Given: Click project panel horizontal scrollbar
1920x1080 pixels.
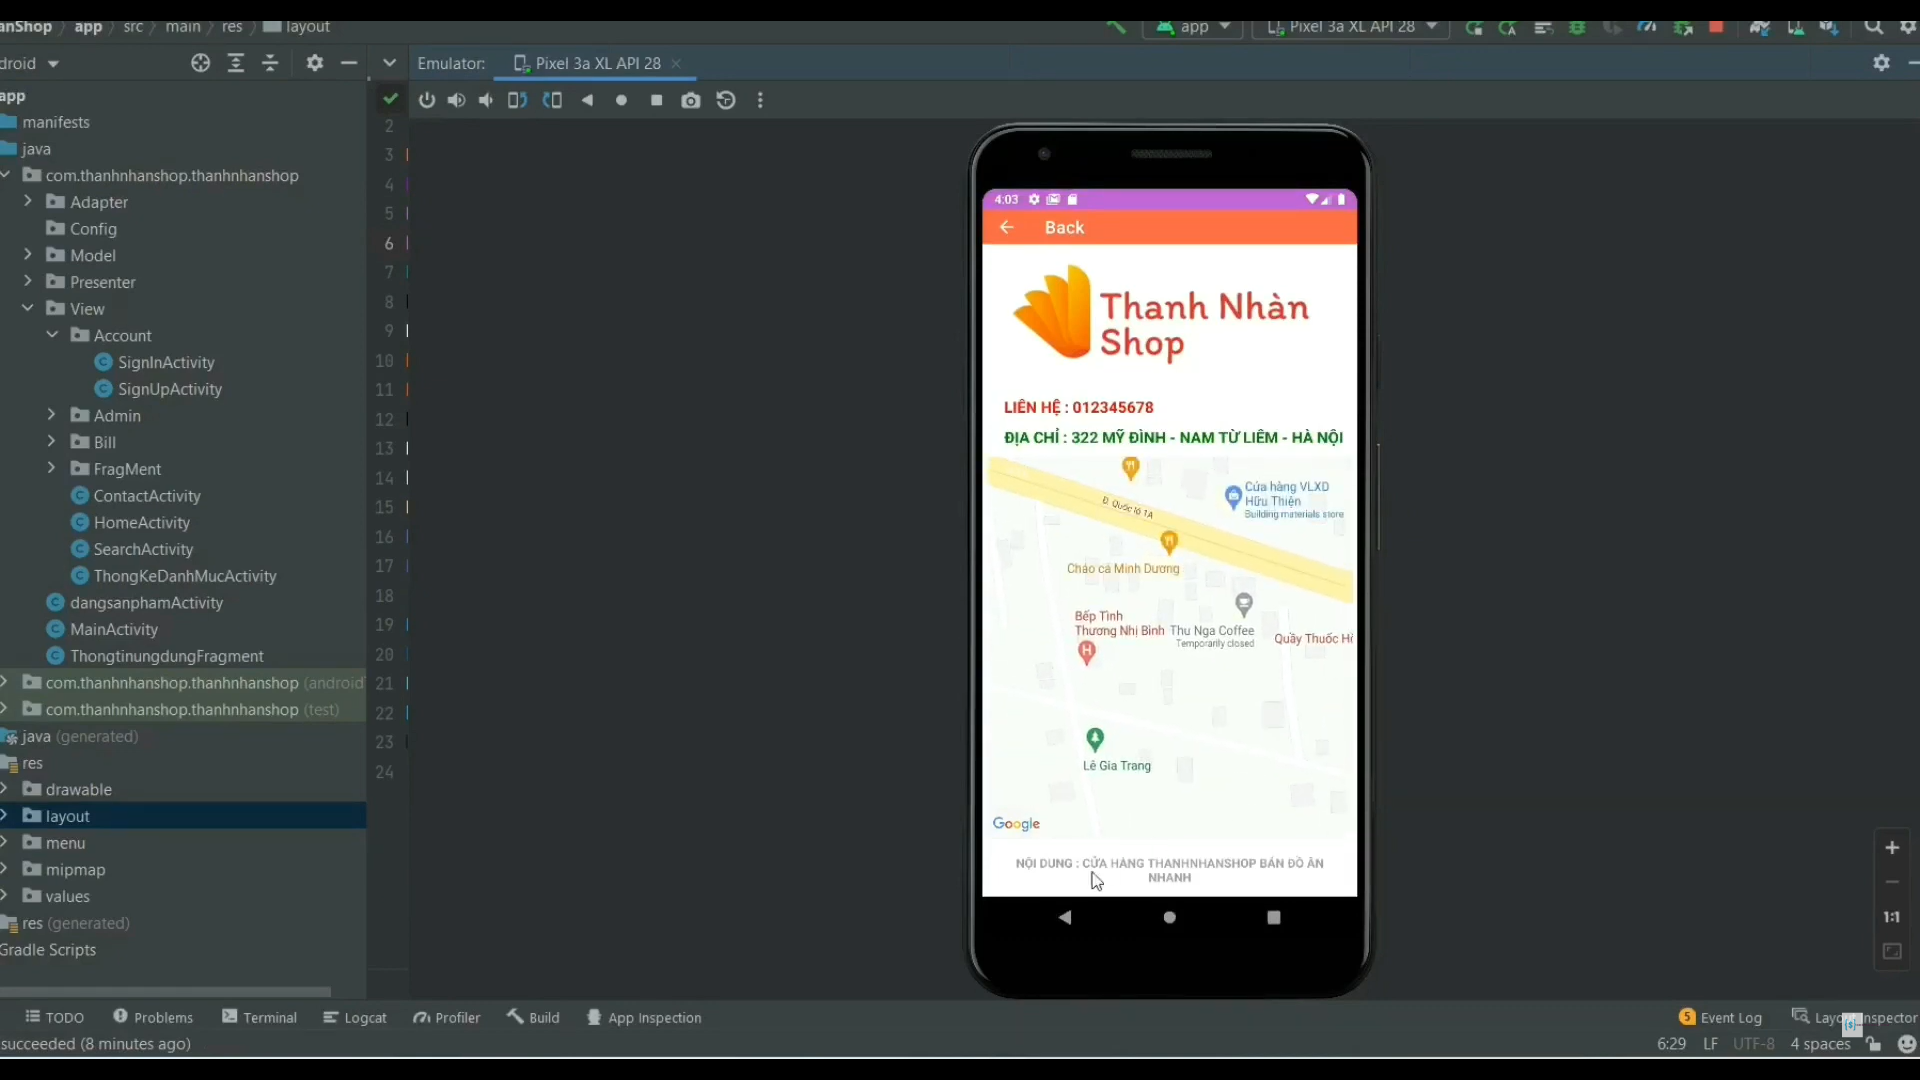Looking at the screenshot, I should [165, 992].
